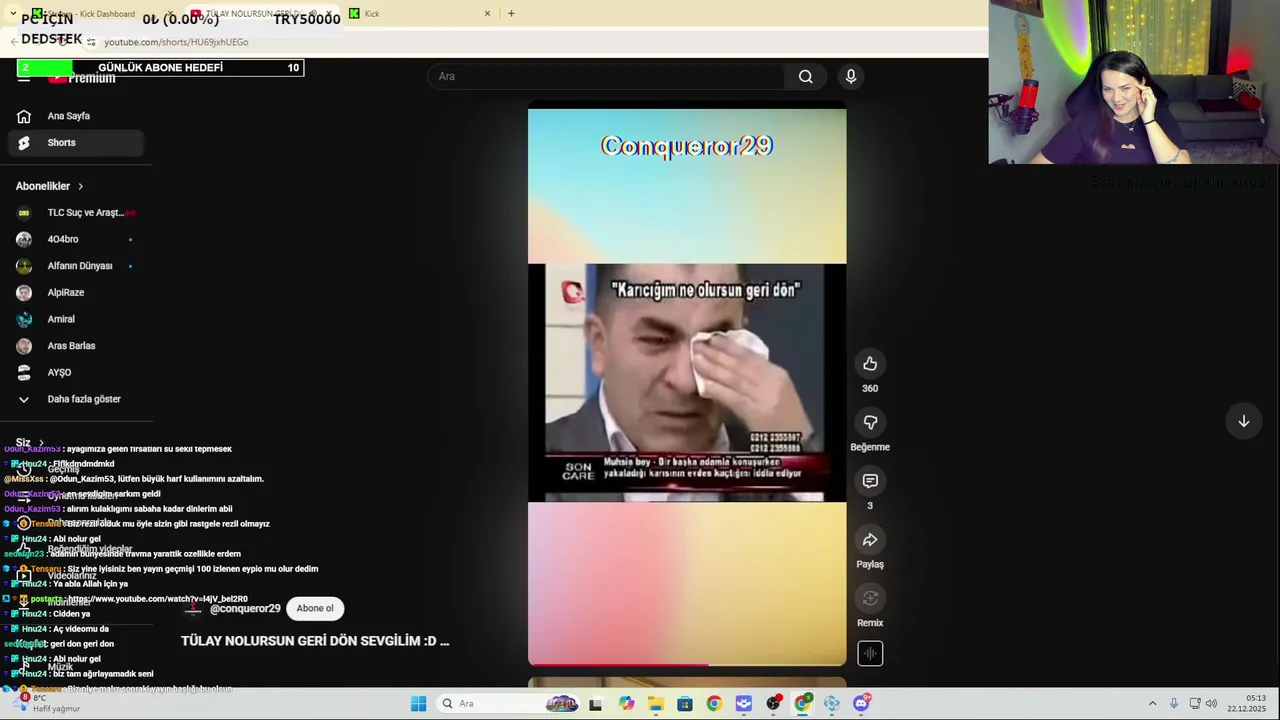Open the AYŞO channel
Screen dimensions: 1280x720
pyautogui.click(x=75, y=372)
